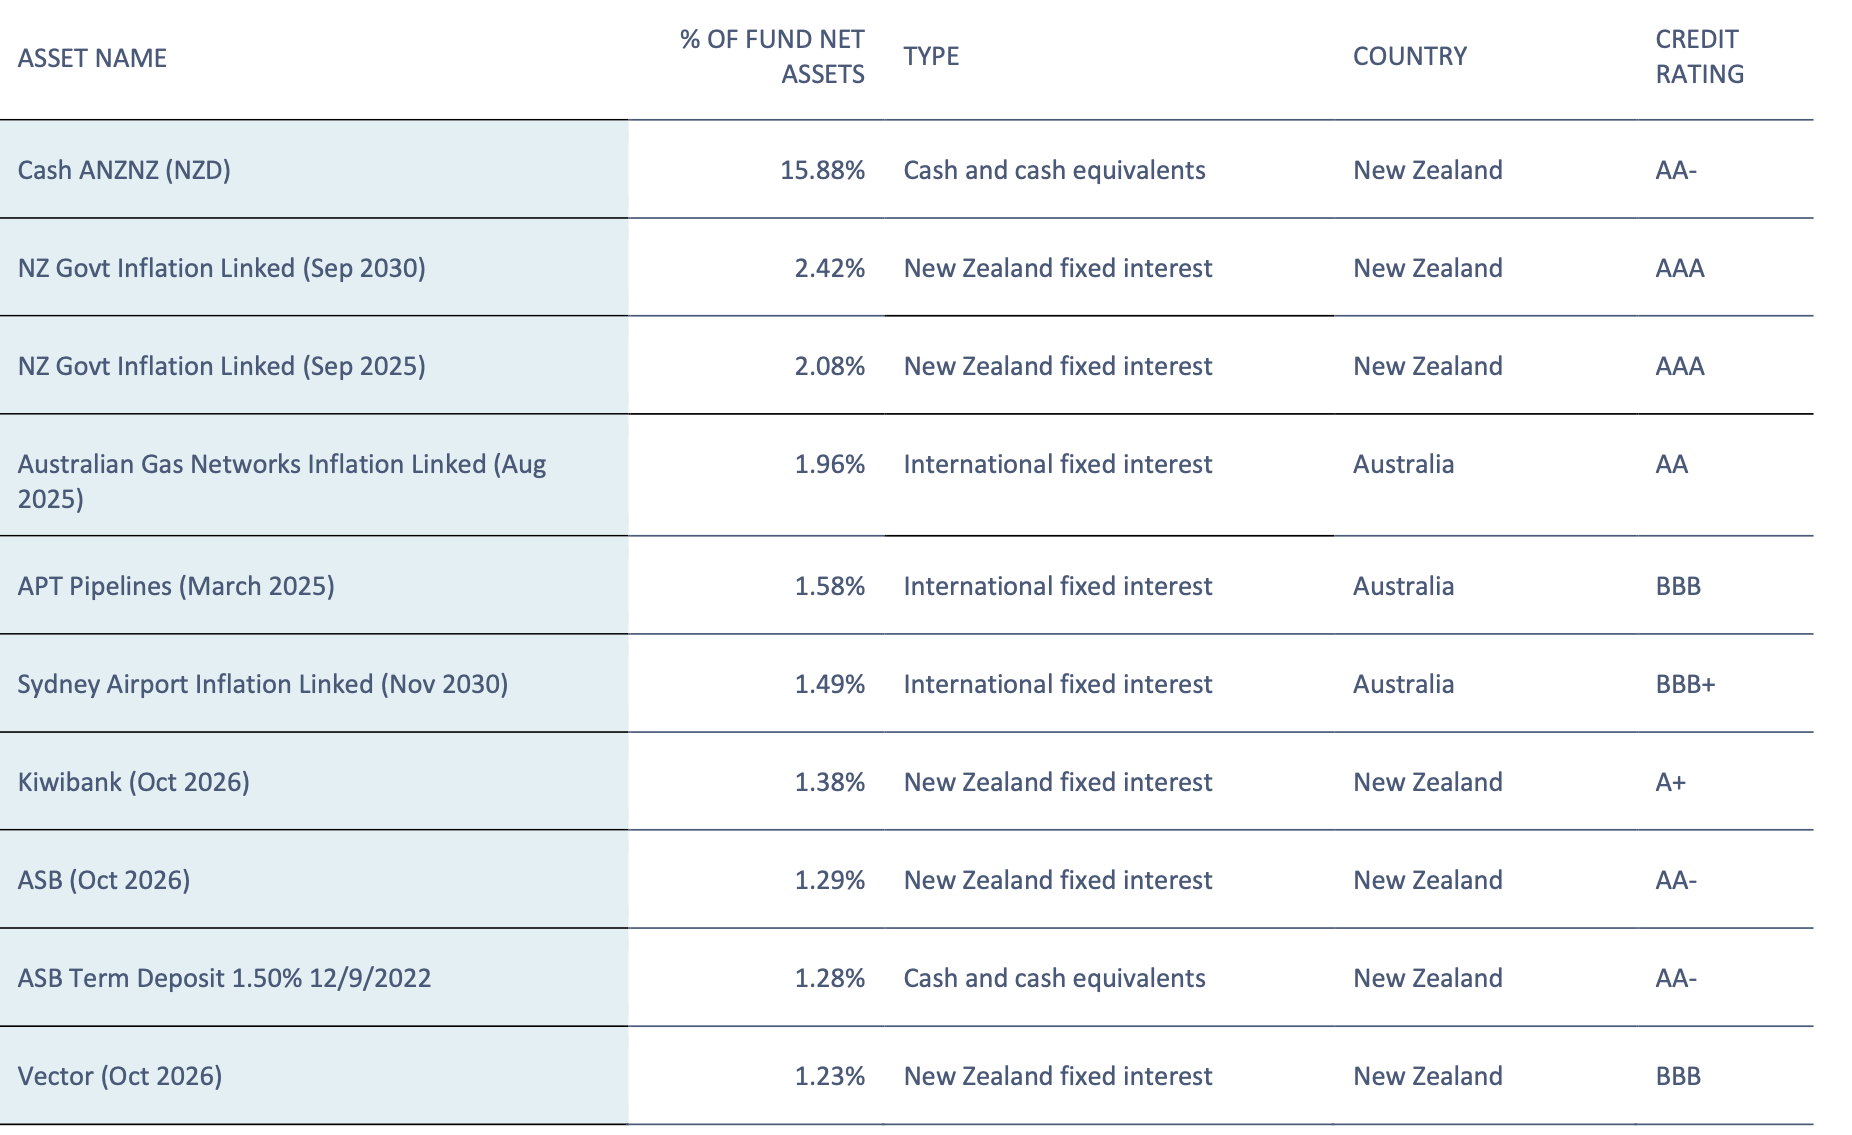Click the 1.23% value
Viewport: 1852px width, 1135px height.
point(830,1076)
